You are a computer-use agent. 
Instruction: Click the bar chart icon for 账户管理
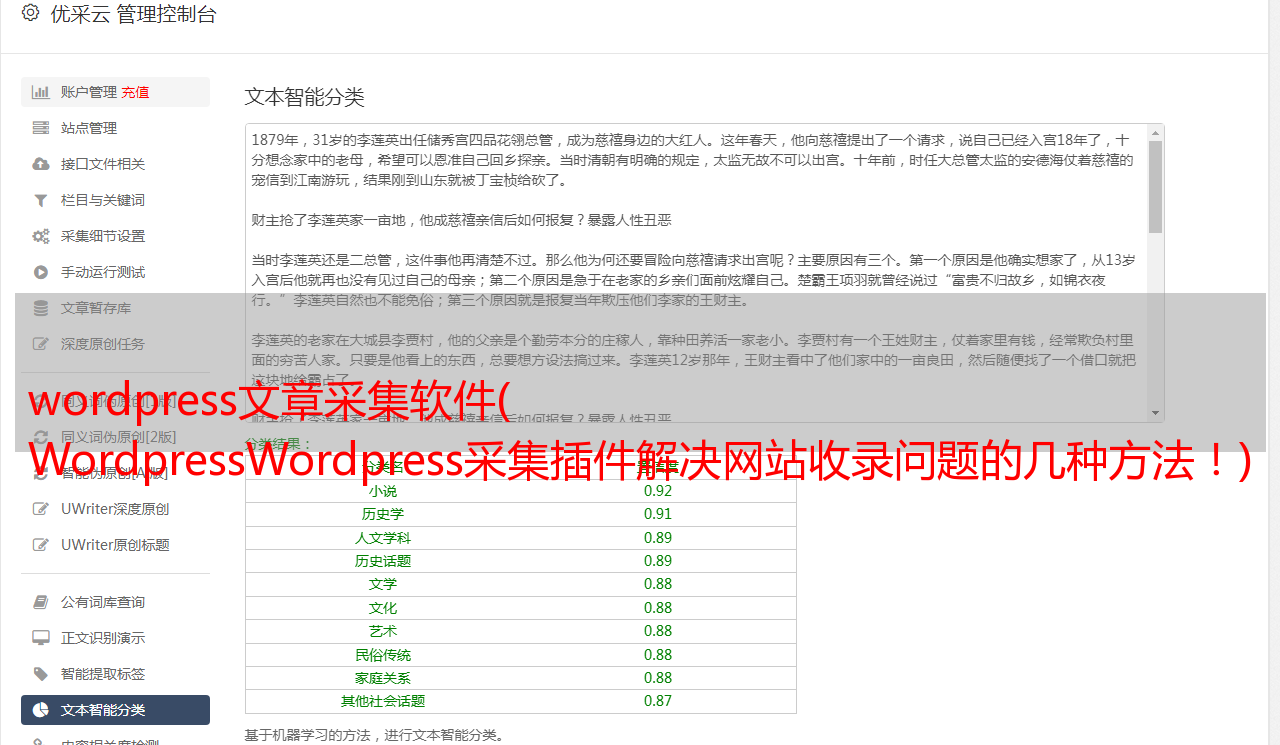tap(41, 92)
